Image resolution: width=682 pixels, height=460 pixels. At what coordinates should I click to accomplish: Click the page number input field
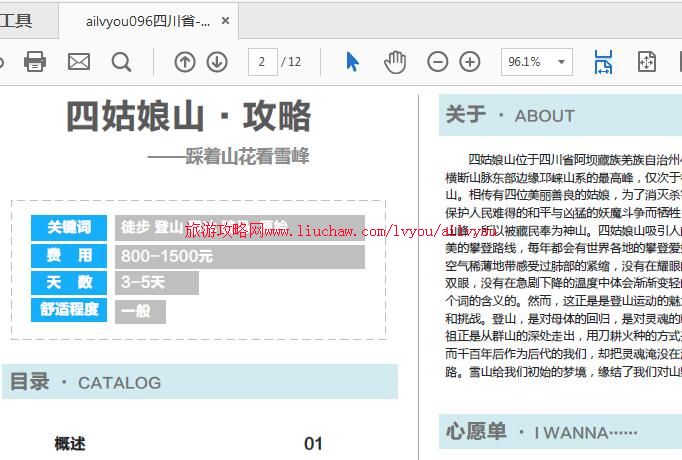(x=262, y=62)
